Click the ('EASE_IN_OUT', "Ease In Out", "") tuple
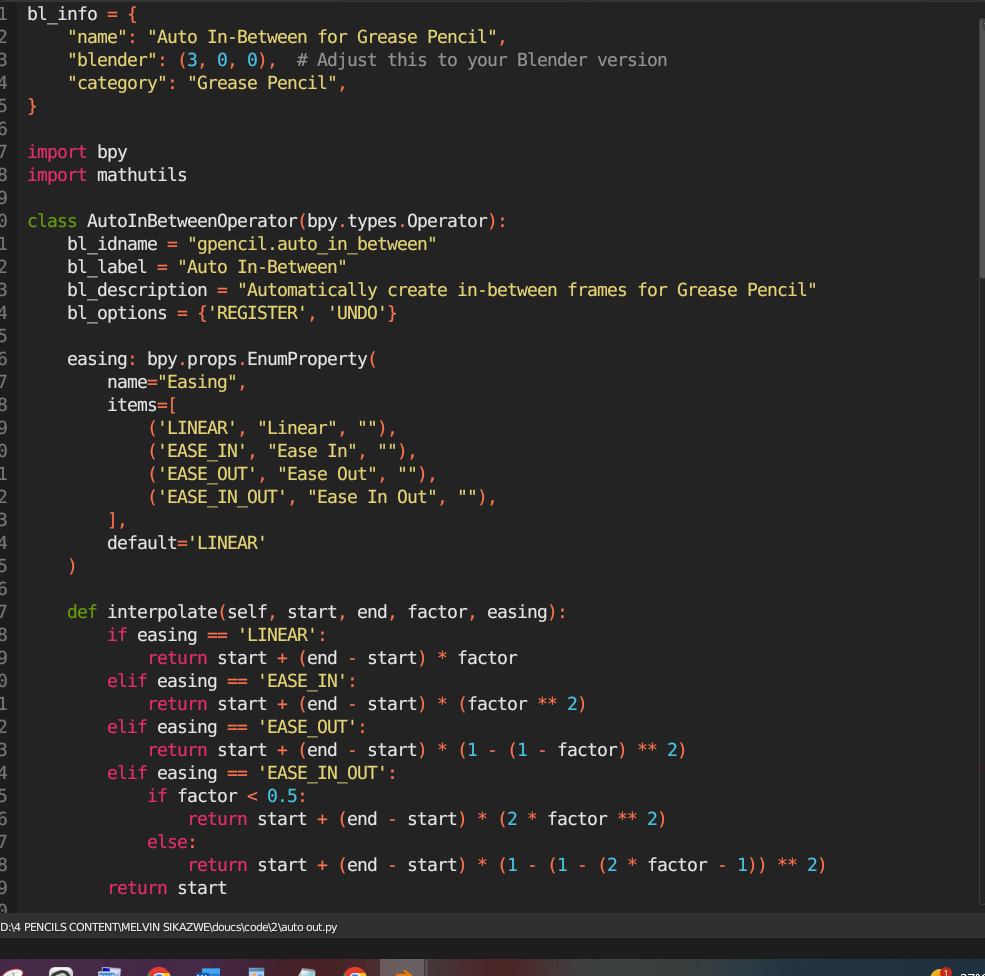Screen dimensions: 985x976 coord(322,497)
